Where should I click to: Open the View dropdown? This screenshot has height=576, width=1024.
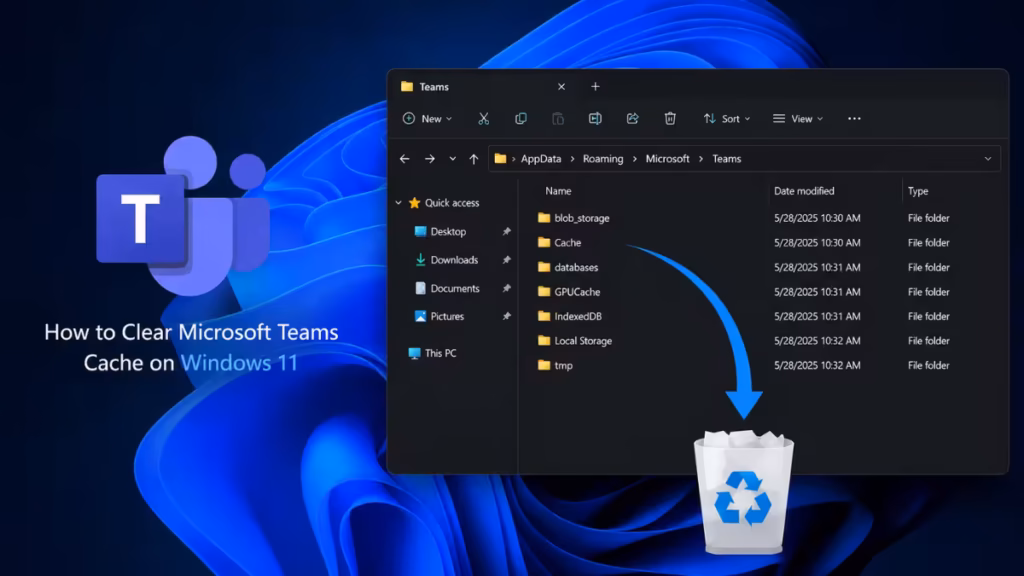click(798, 119)
